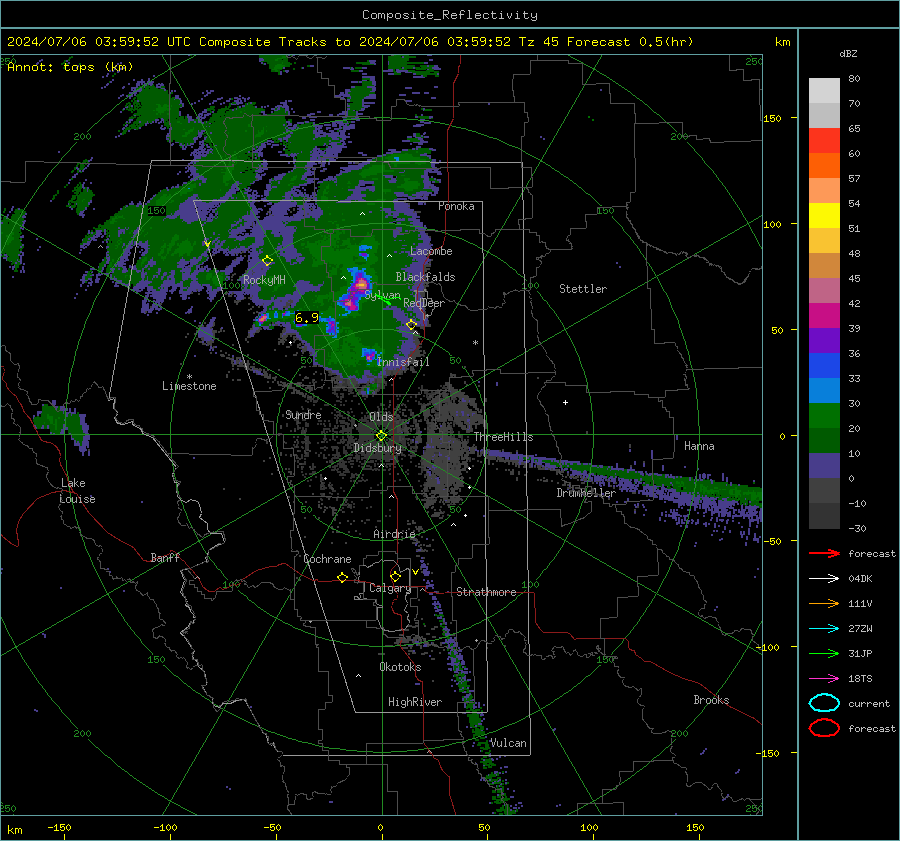
Task: Click the timestamp header '2024/07/06 03:59:52 UTC'
Action: pos(99,42)
